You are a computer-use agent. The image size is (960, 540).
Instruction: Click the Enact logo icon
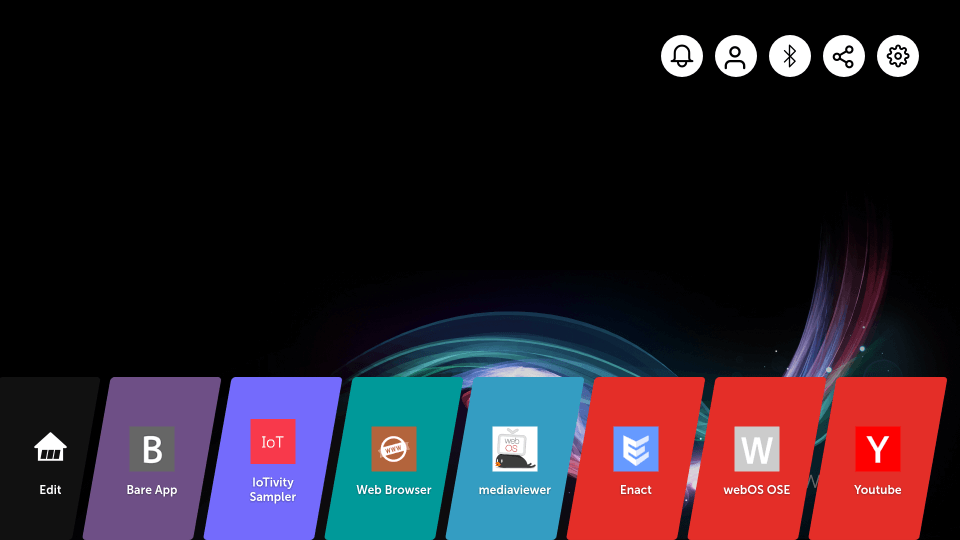coord(636,449)
